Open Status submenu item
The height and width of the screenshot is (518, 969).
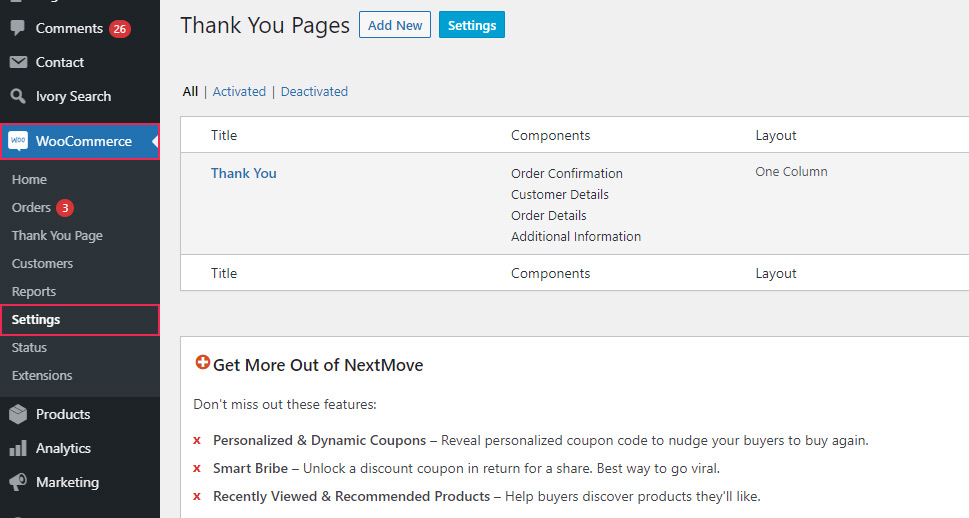pyautogui.click(x=29, y=347)
